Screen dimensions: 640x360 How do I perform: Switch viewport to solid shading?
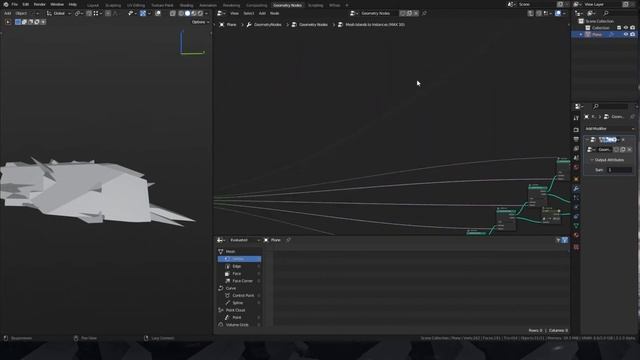187,13
